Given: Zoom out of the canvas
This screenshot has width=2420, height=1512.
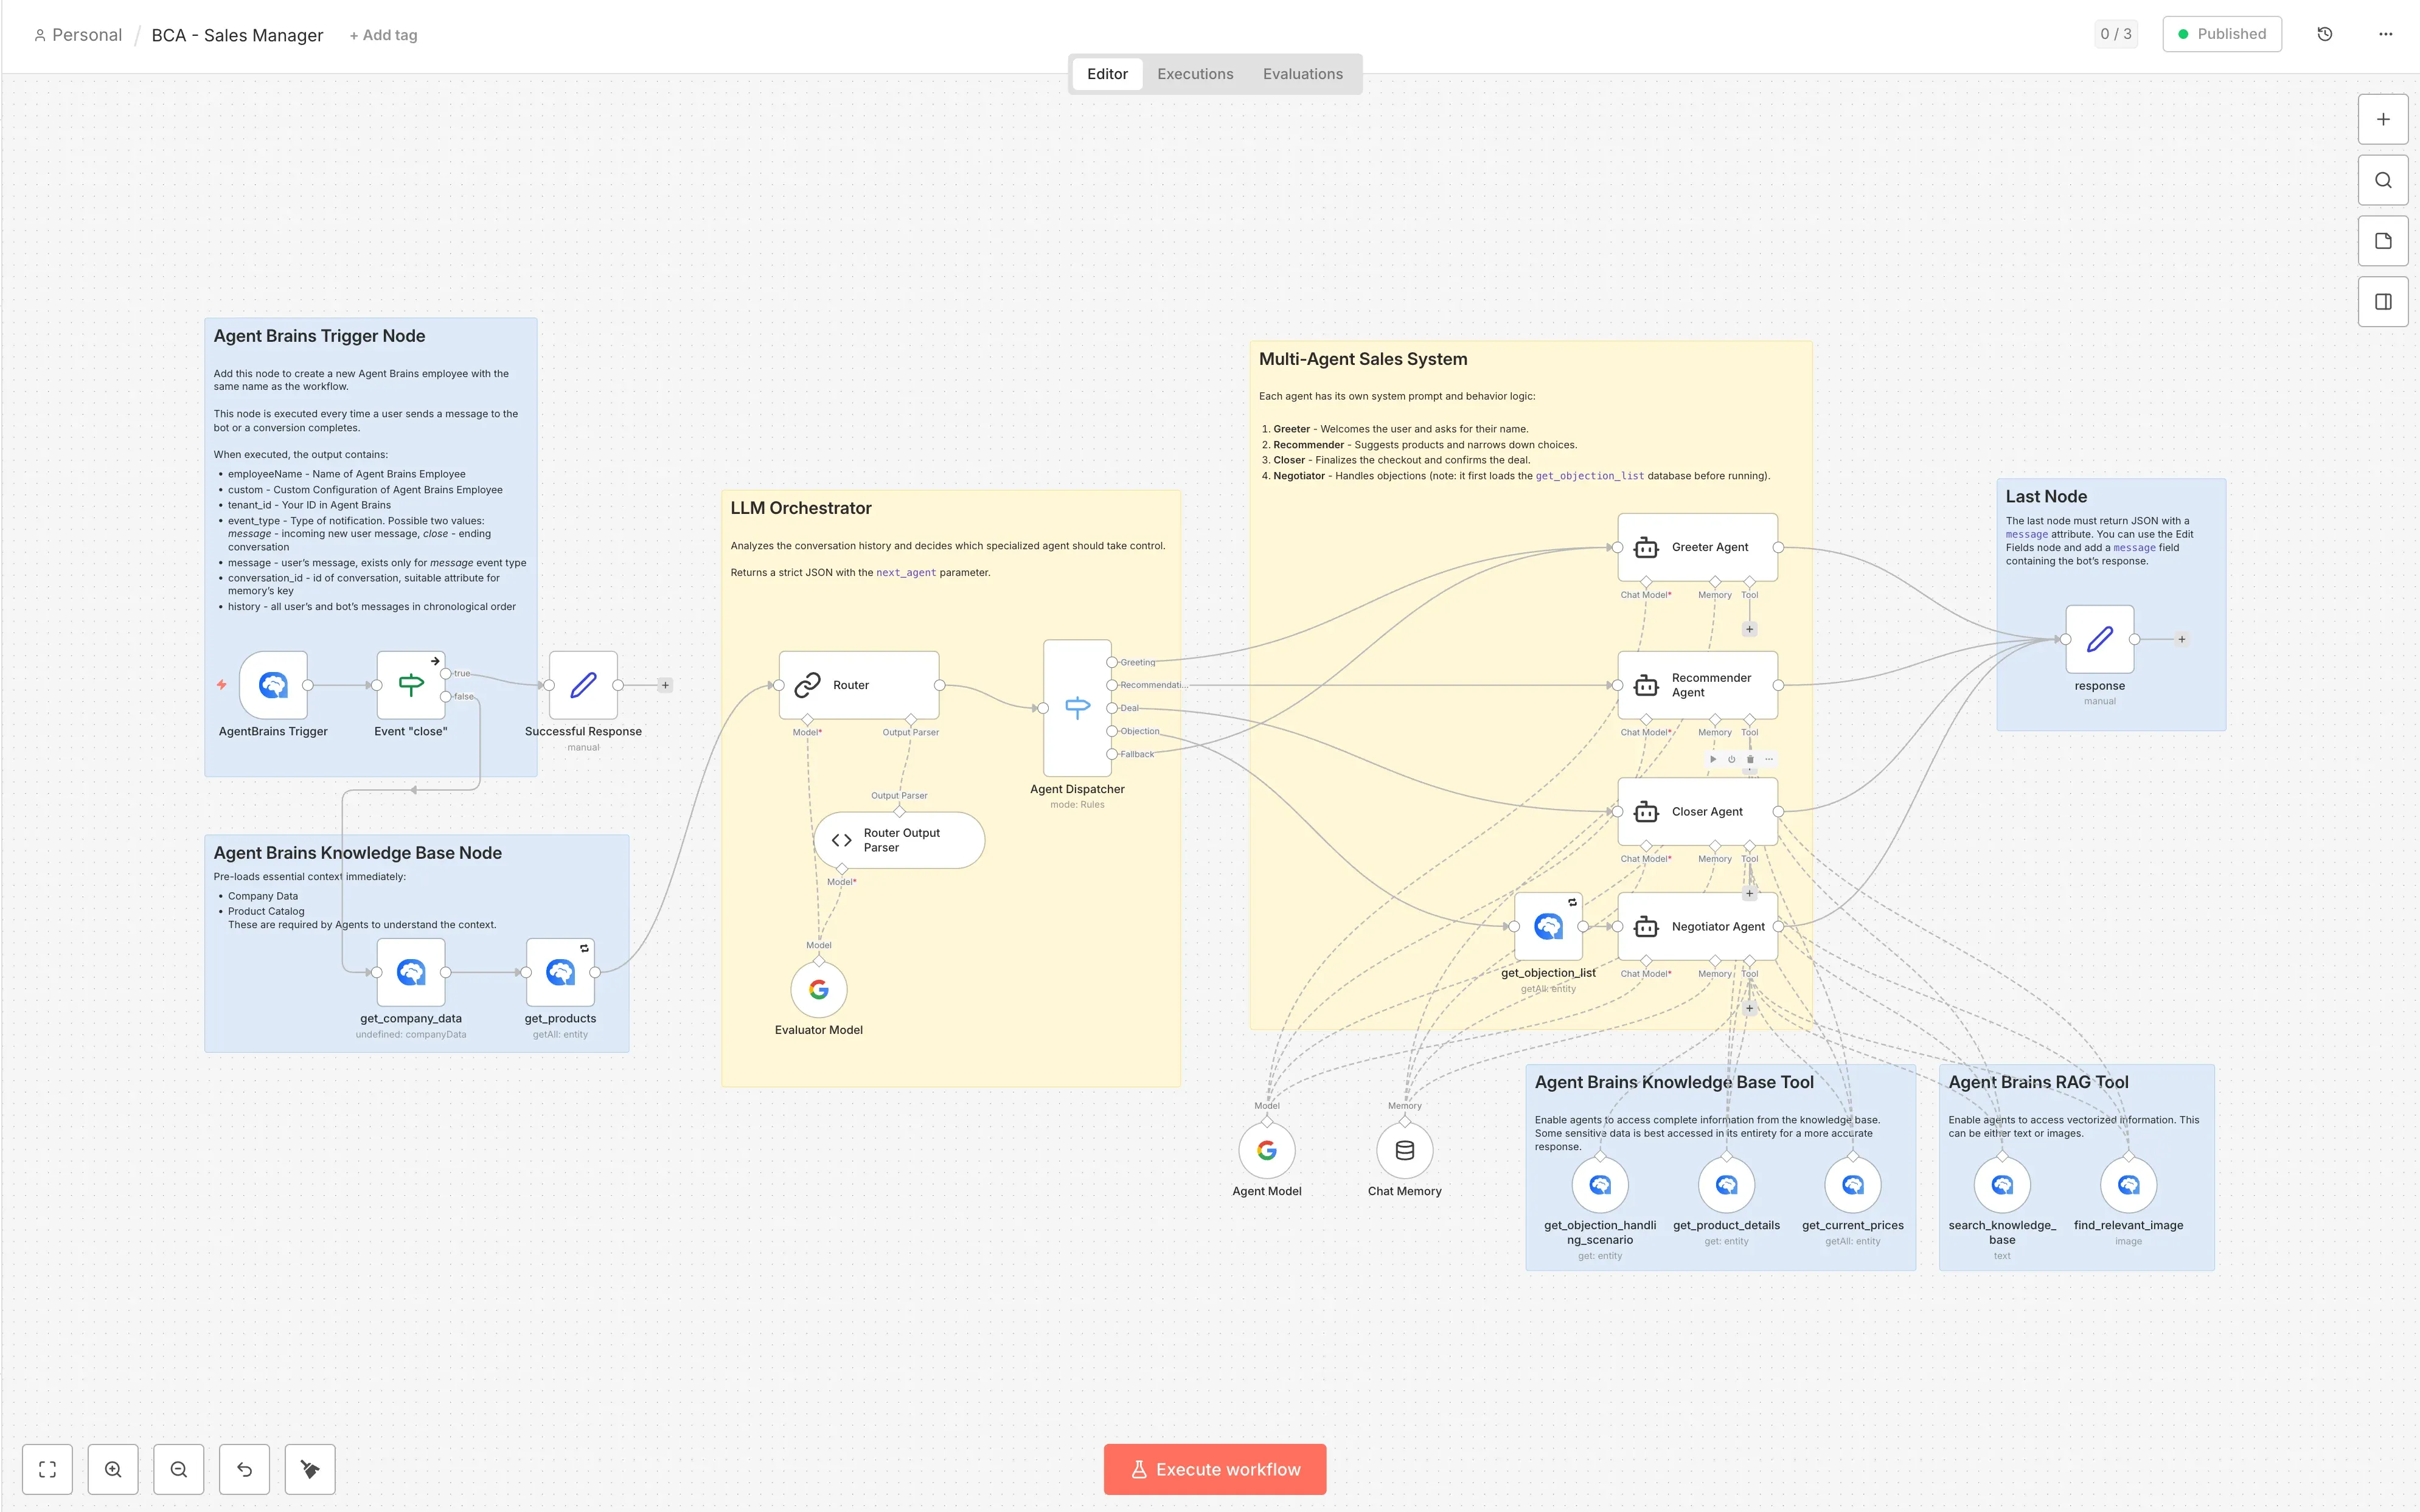Looking at the screenshot, I should click(179, 1469).
